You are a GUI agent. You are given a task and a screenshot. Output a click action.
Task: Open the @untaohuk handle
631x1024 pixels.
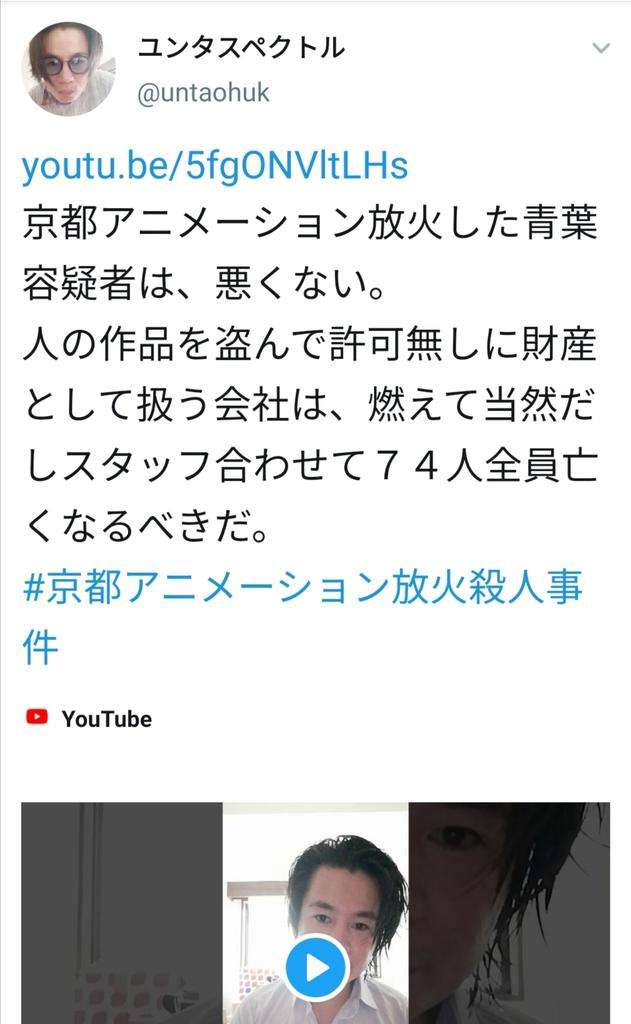point(203,92)
